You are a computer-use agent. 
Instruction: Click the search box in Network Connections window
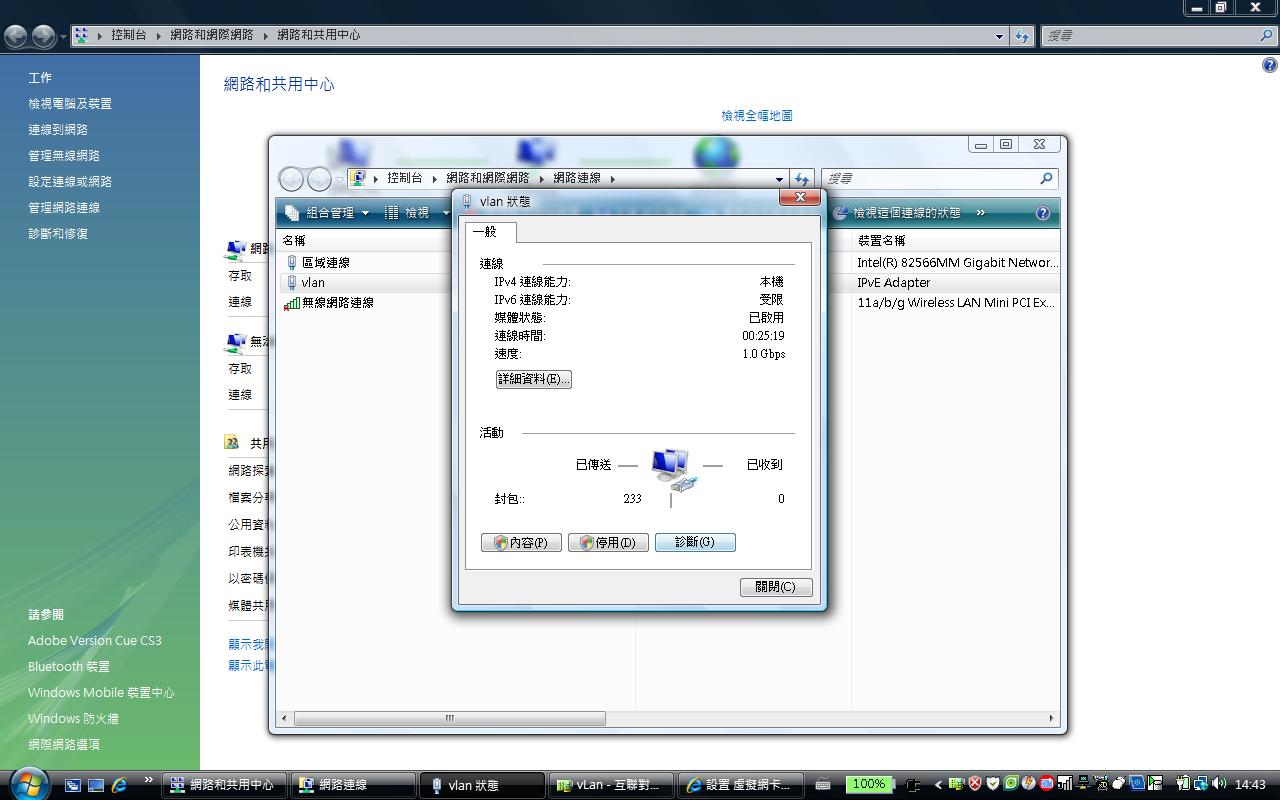click(x=930, y=179)
